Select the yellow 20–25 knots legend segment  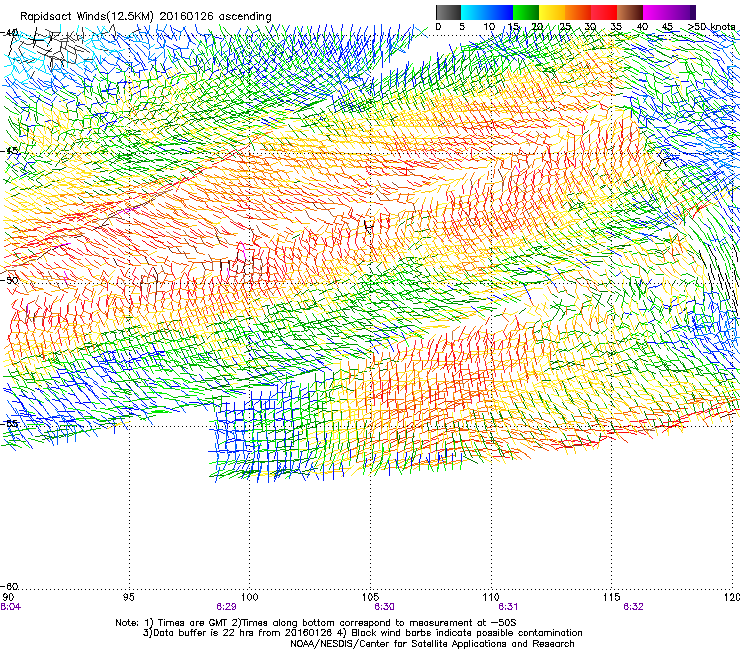pos(552,12)
